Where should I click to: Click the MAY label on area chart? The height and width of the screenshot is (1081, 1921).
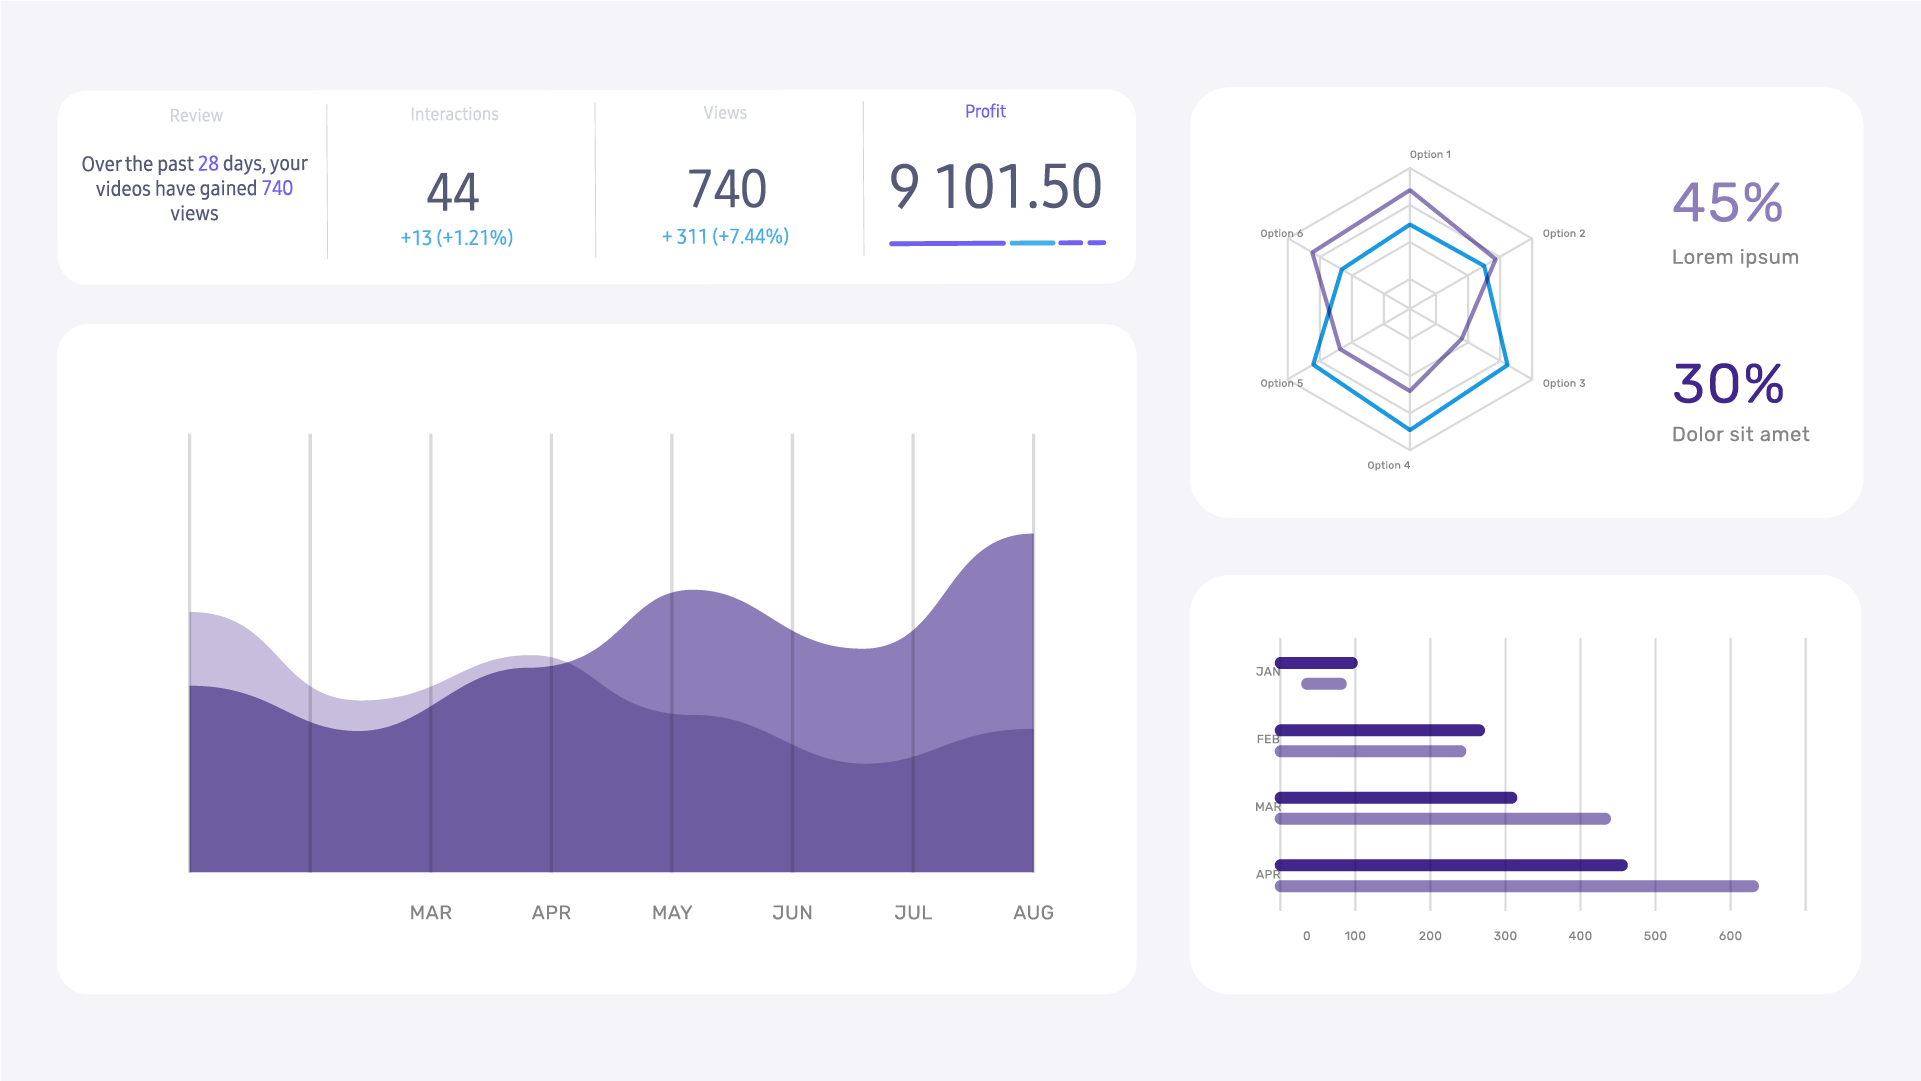(x=672, y=913)
